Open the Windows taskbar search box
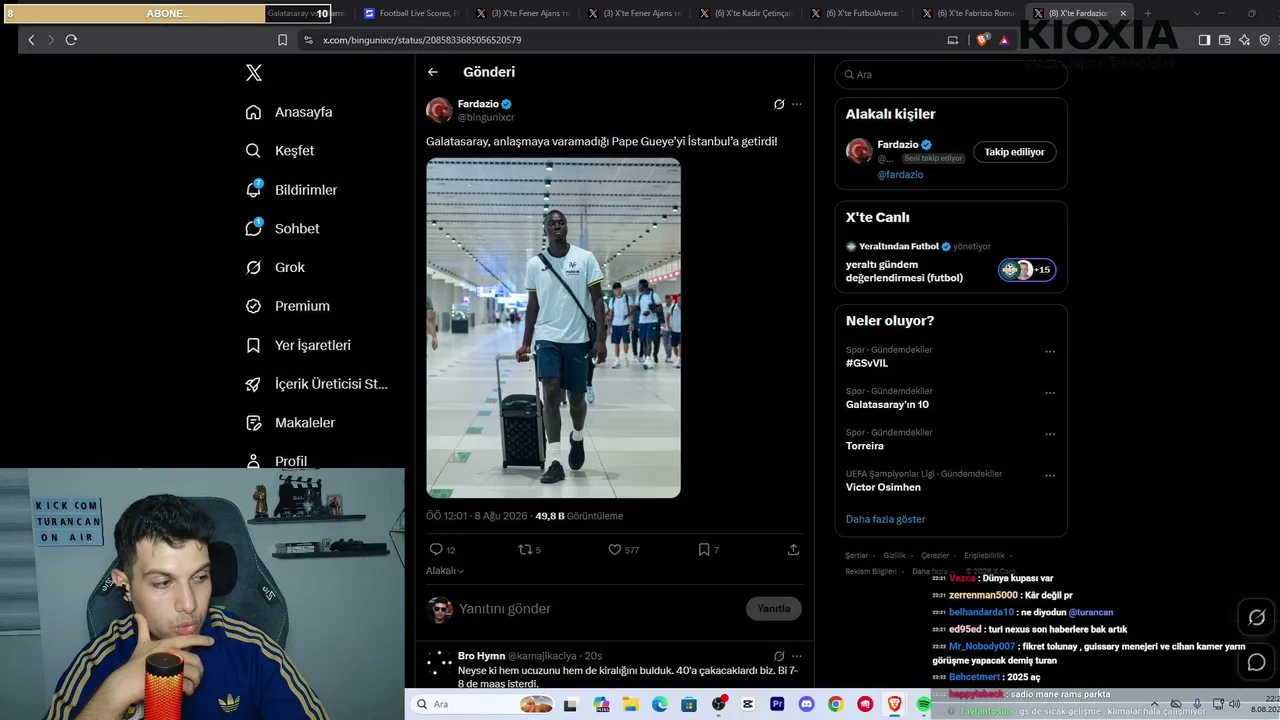1280x720 pixels. 483,704
